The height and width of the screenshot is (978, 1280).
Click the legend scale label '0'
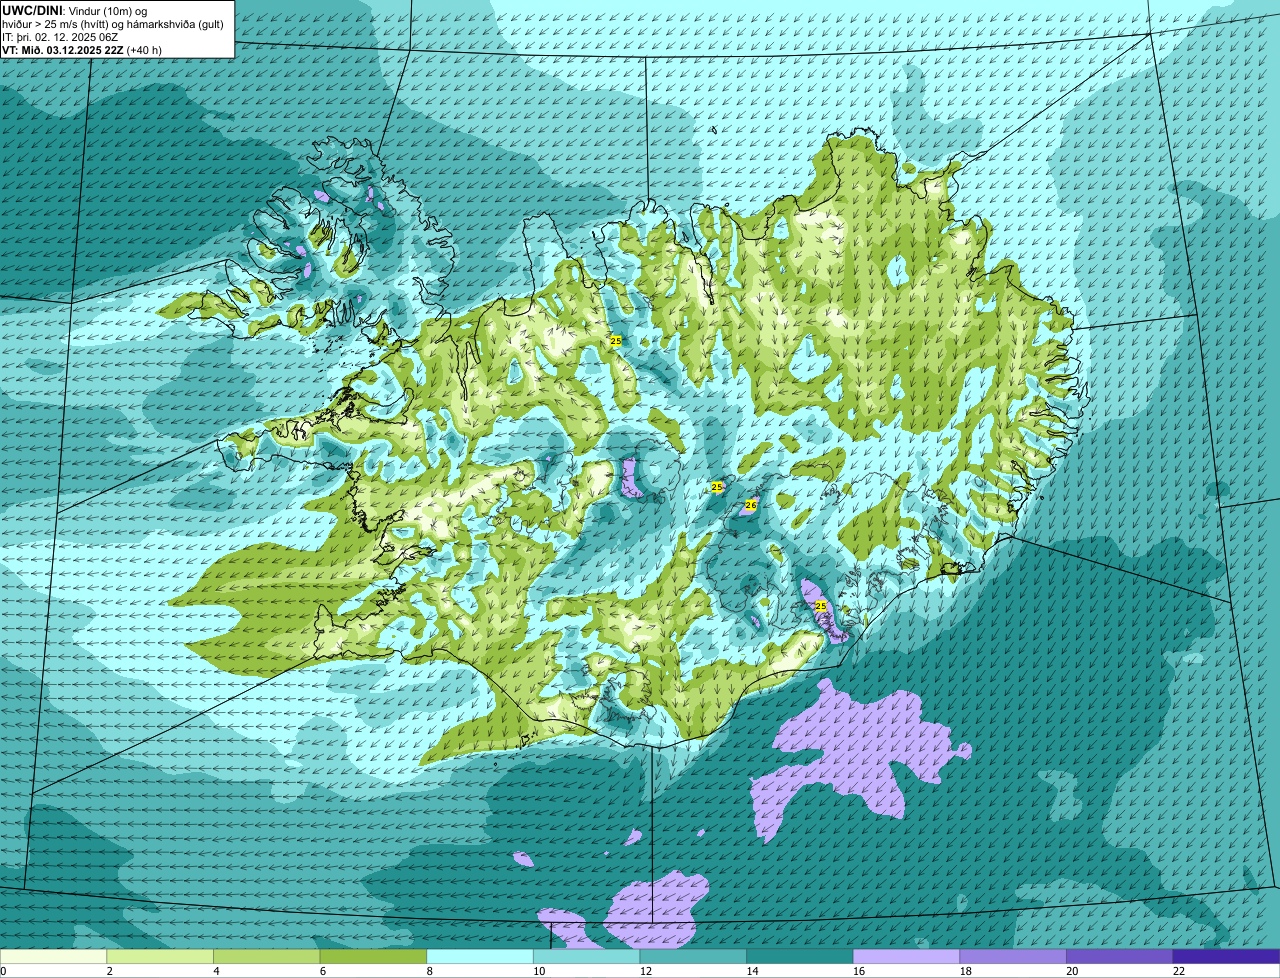click(3, 971)
